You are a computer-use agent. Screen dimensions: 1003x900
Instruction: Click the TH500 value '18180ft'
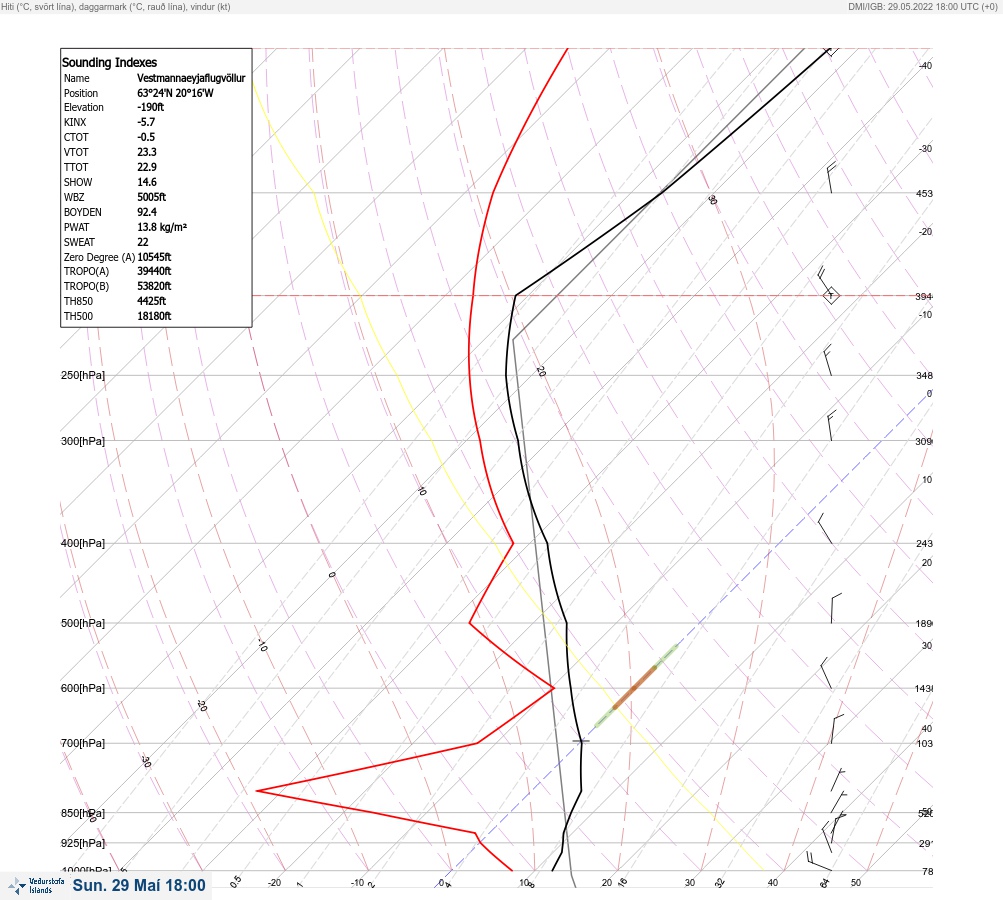point(154,316)
